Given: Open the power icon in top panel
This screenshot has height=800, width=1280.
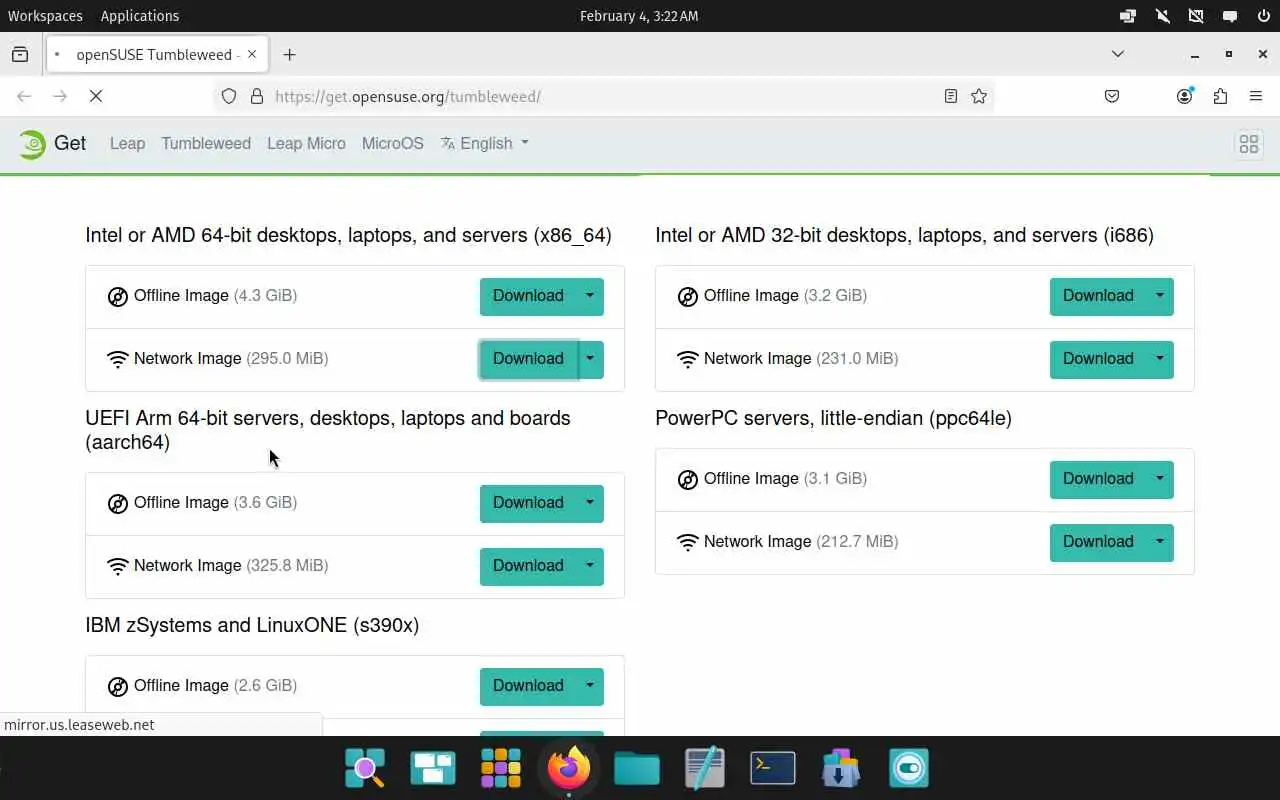Looking at the screenshot, I should (1263, 16).
